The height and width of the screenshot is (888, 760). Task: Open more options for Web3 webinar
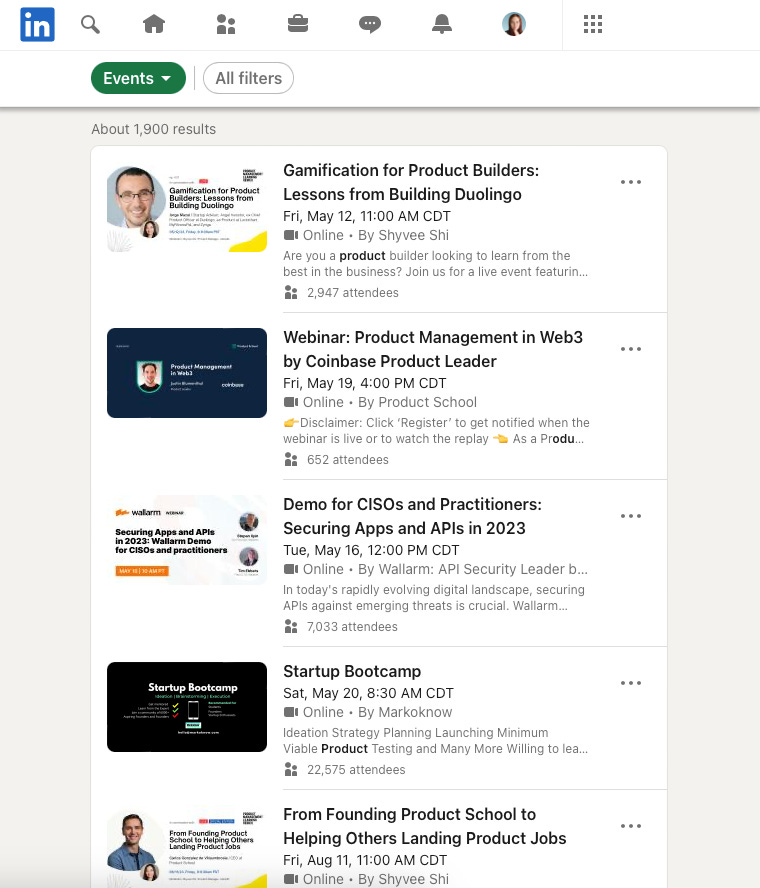[x=631, y=349]
